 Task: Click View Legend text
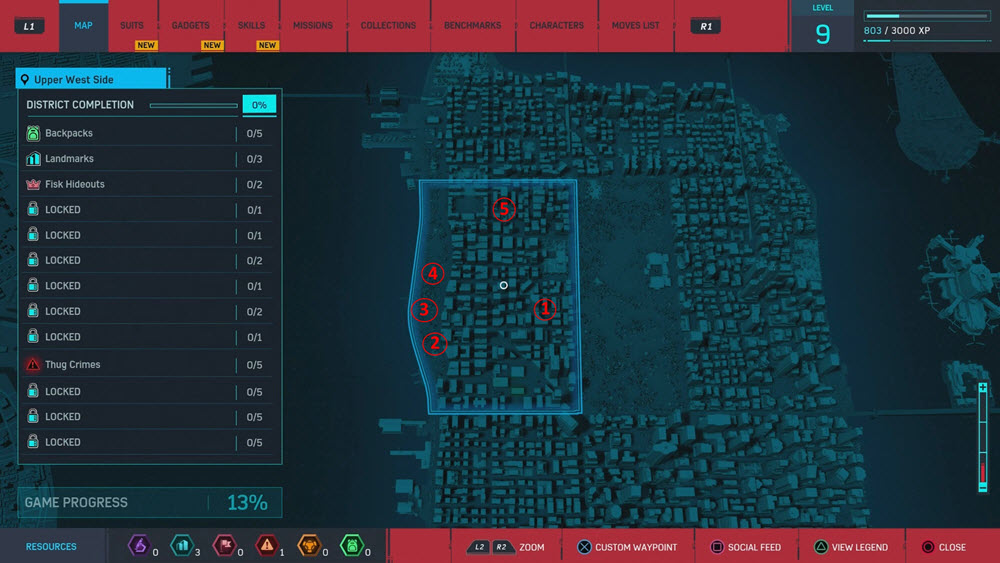click(x=860, y=547)
